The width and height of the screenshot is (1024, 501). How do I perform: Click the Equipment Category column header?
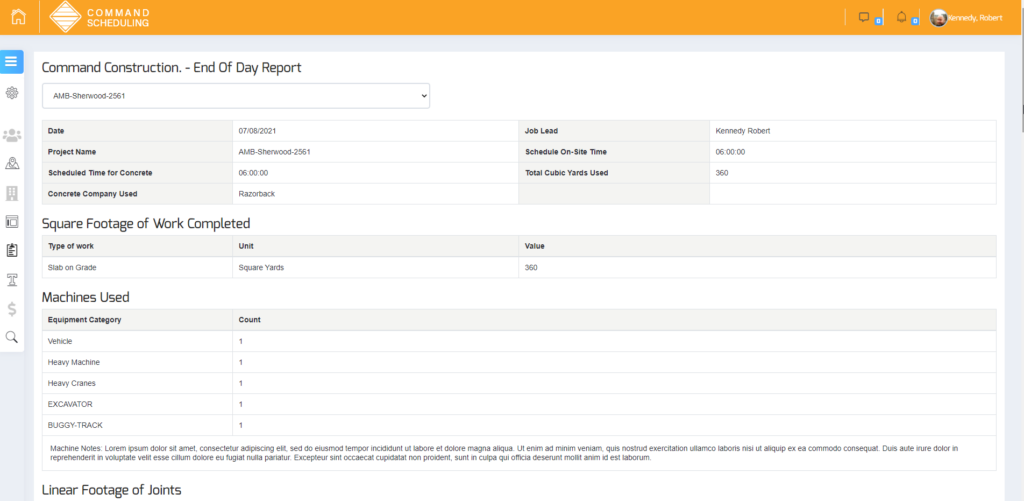coord(85,320)
